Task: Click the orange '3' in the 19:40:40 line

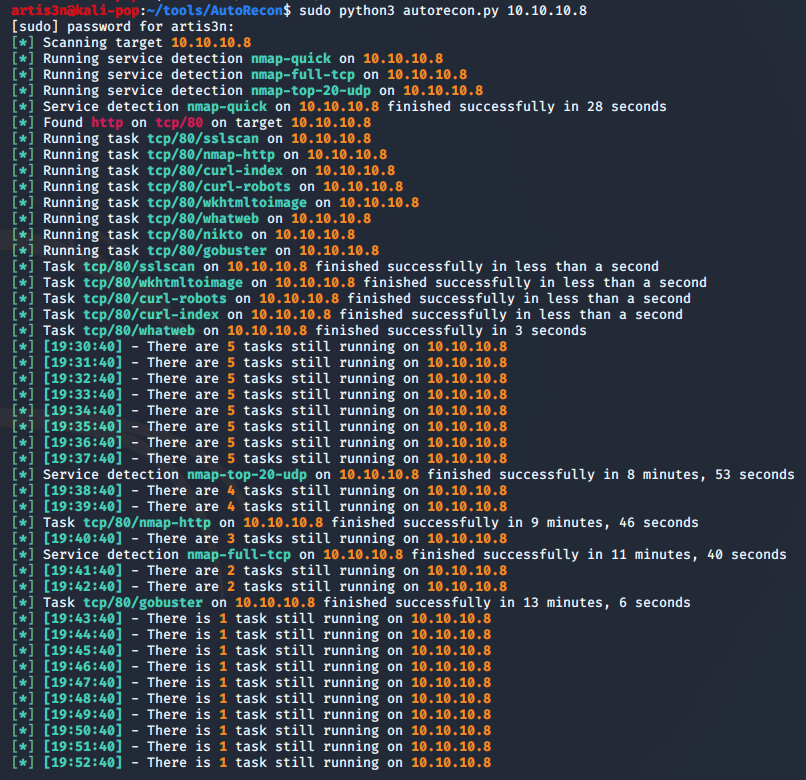Action: pyautogui.click(x=231, y=538)
